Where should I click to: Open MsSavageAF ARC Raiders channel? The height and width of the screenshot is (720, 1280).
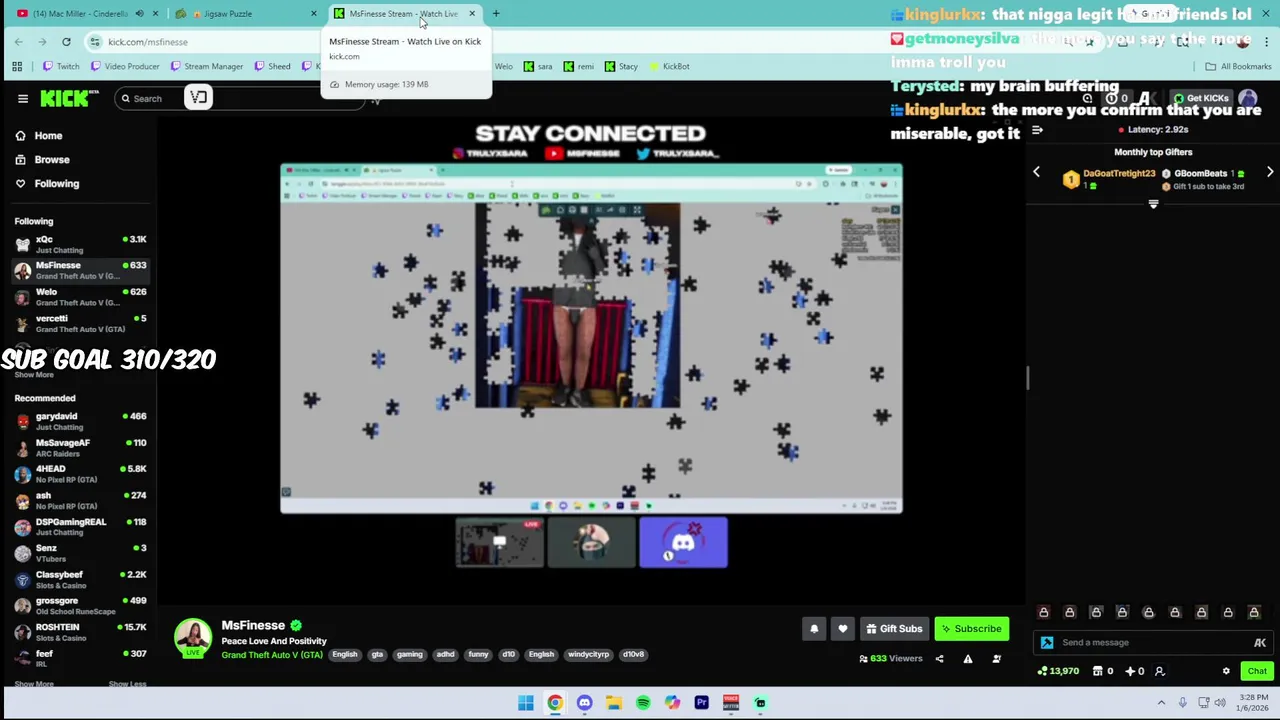coord(80,447)
